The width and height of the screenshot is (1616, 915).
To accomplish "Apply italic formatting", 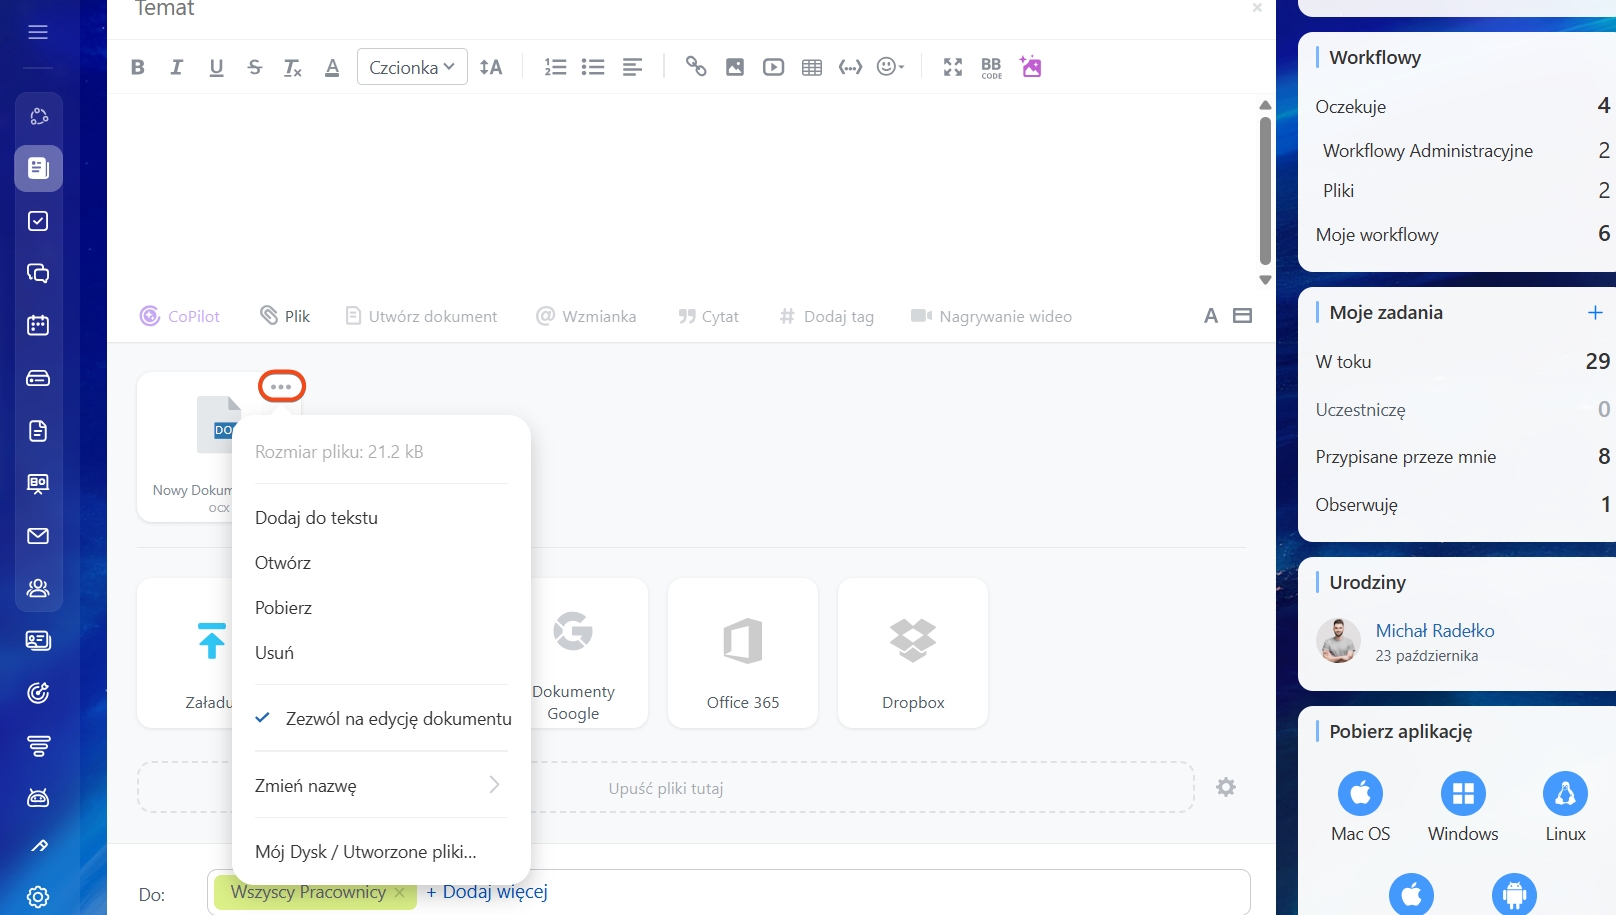I will (x=177, y=67).
